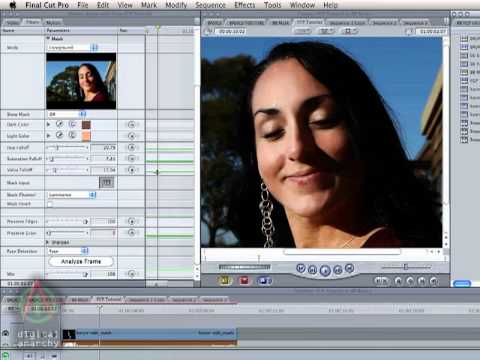480x360 pixels.
Task: Open the Help menu
Action: coord(330,5)
